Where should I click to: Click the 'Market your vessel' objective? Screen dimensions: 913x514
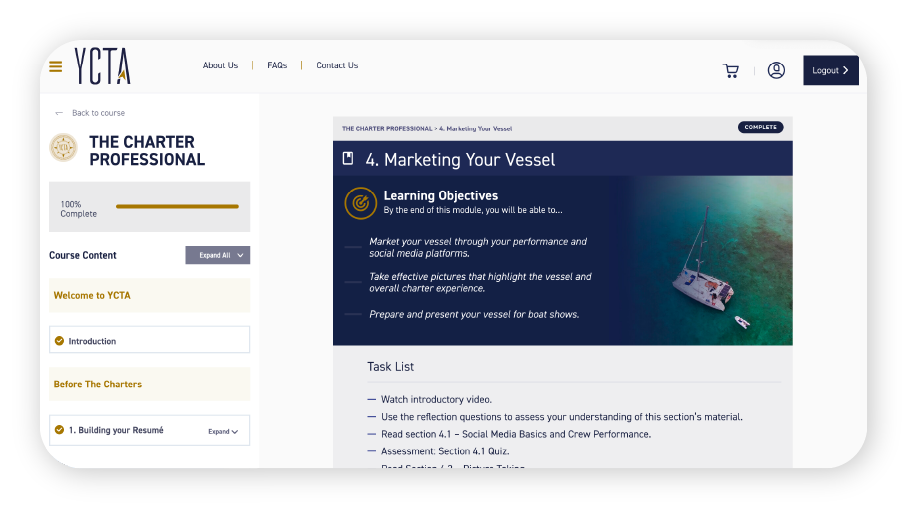(x=478, y=247)
